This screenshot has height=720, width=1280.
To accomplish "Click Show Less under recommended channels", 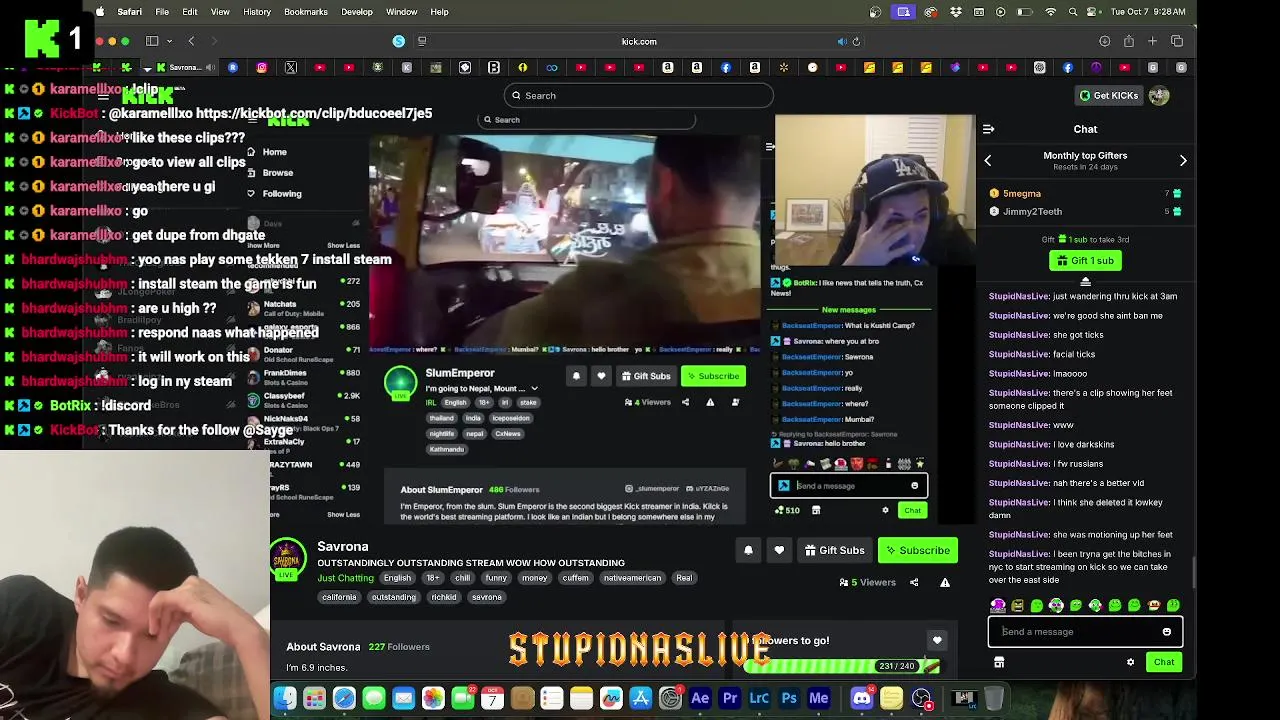I will point(343,515).
